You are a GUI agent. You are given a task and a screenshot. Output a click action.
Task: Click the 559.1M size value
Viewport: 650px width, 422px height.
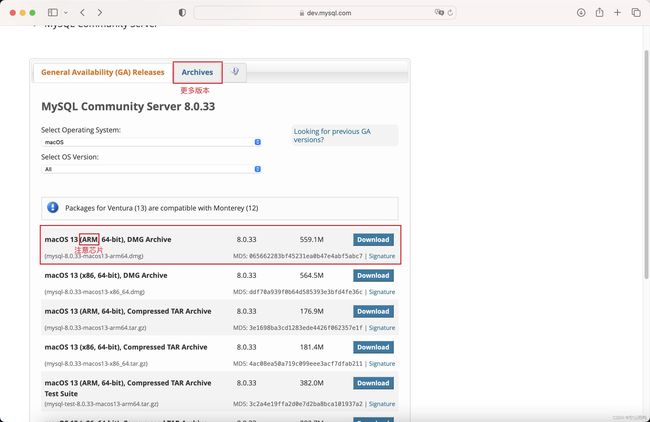click(312, 240)
